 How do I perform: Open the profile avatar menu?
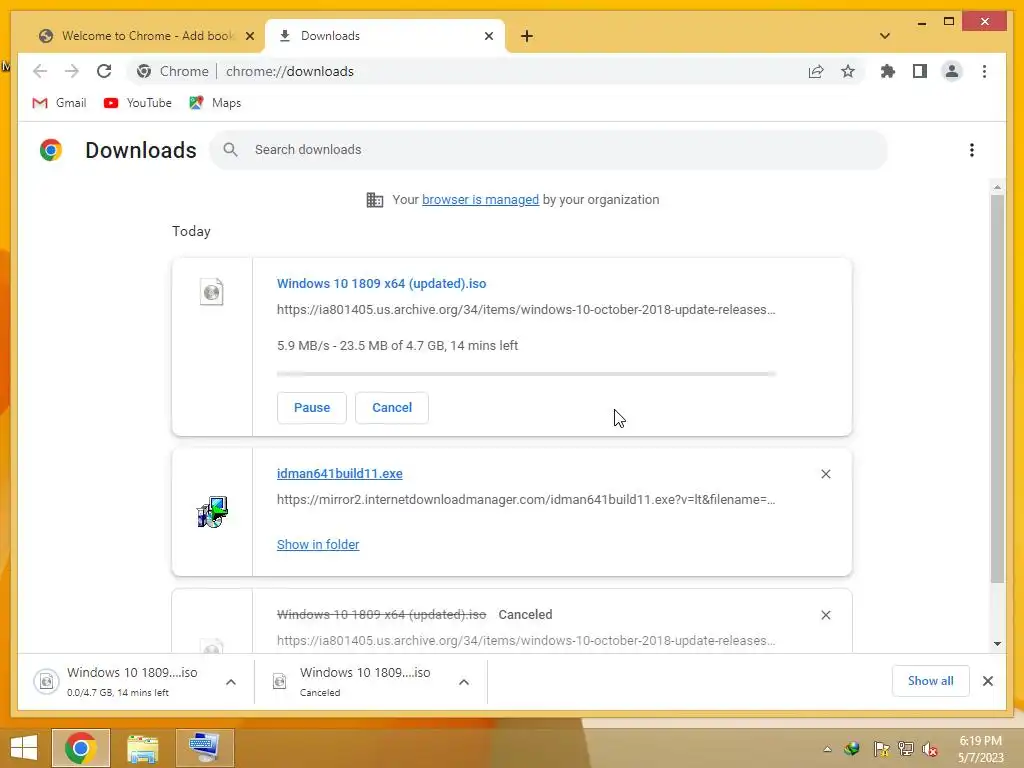click(952, 71)
